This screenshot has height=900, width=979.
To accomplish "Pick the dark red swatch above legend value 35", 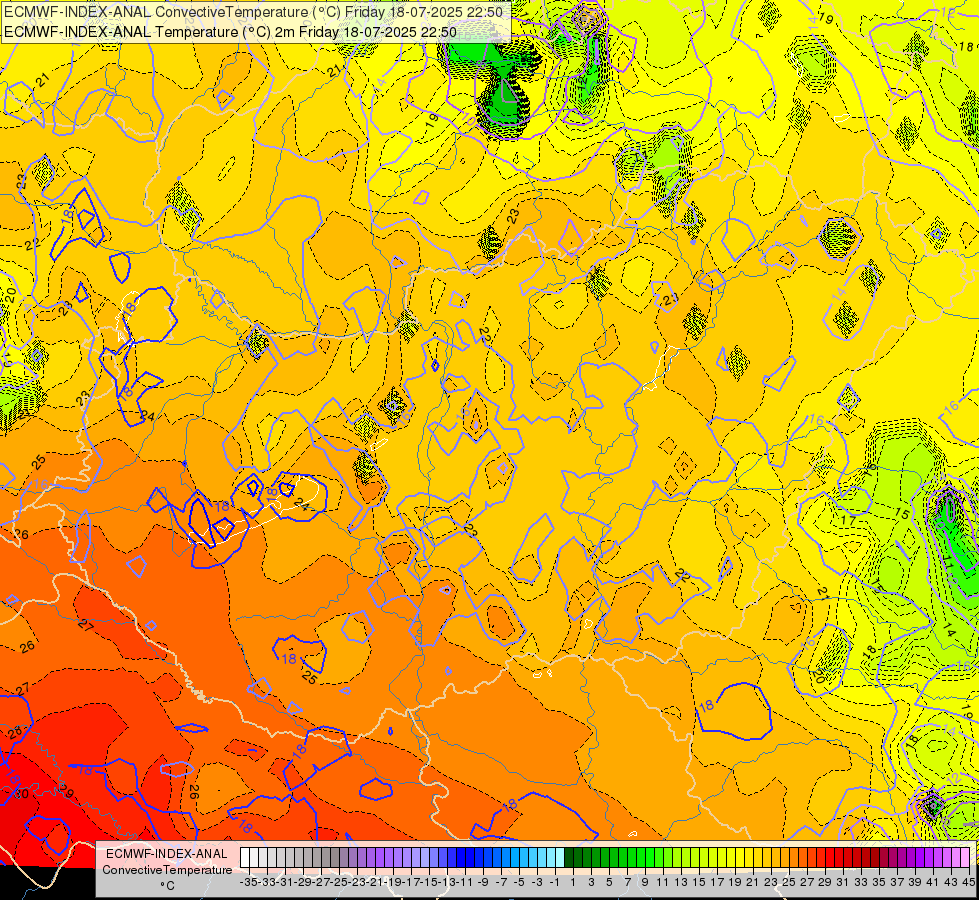I will pos(875,858).
